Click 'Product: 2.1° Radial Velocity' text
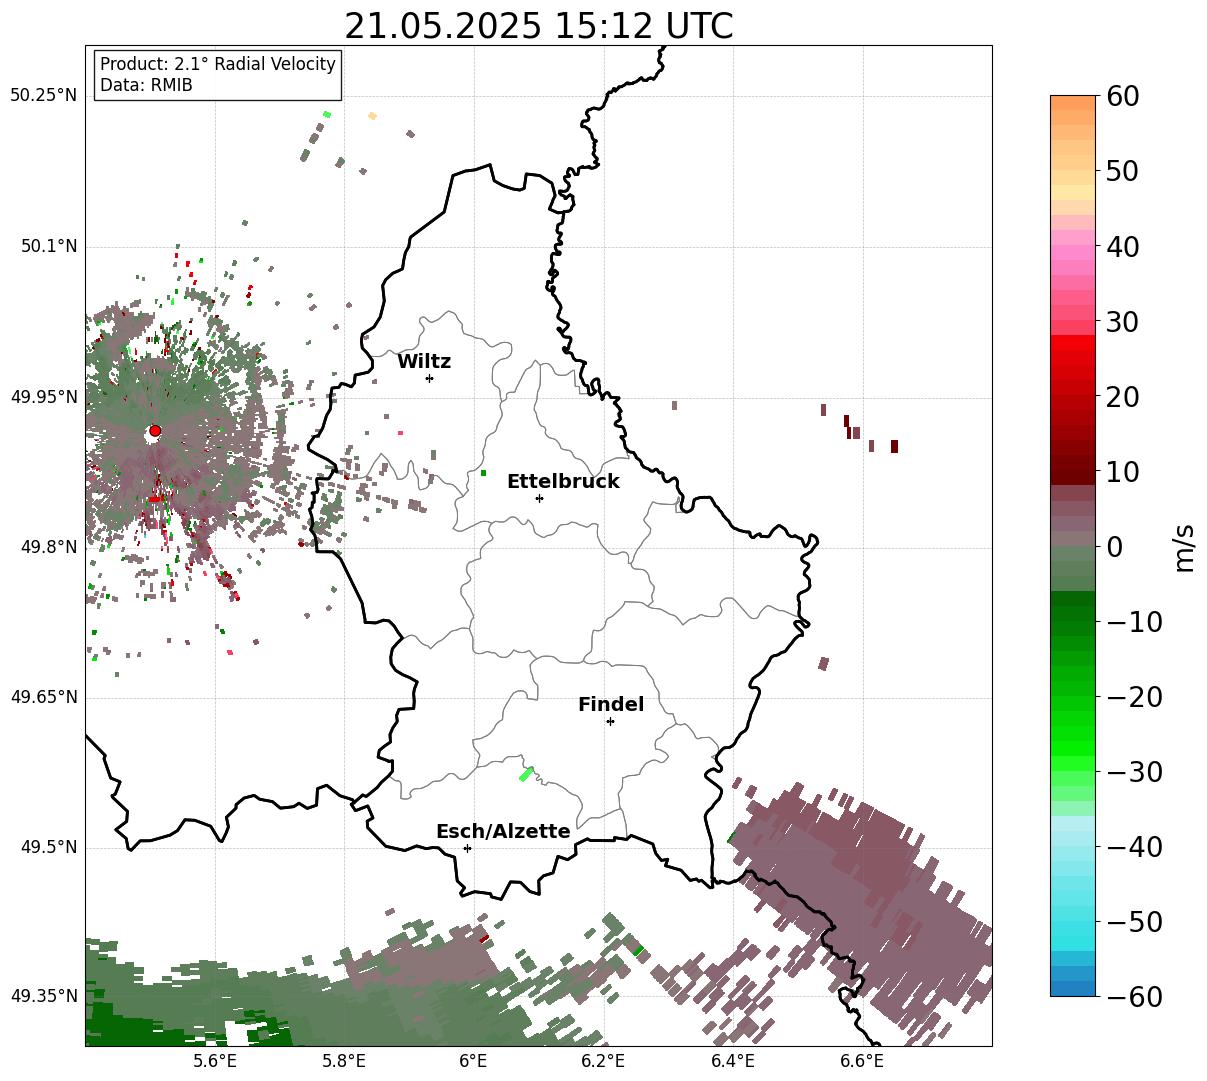 [x=218, y=64]
